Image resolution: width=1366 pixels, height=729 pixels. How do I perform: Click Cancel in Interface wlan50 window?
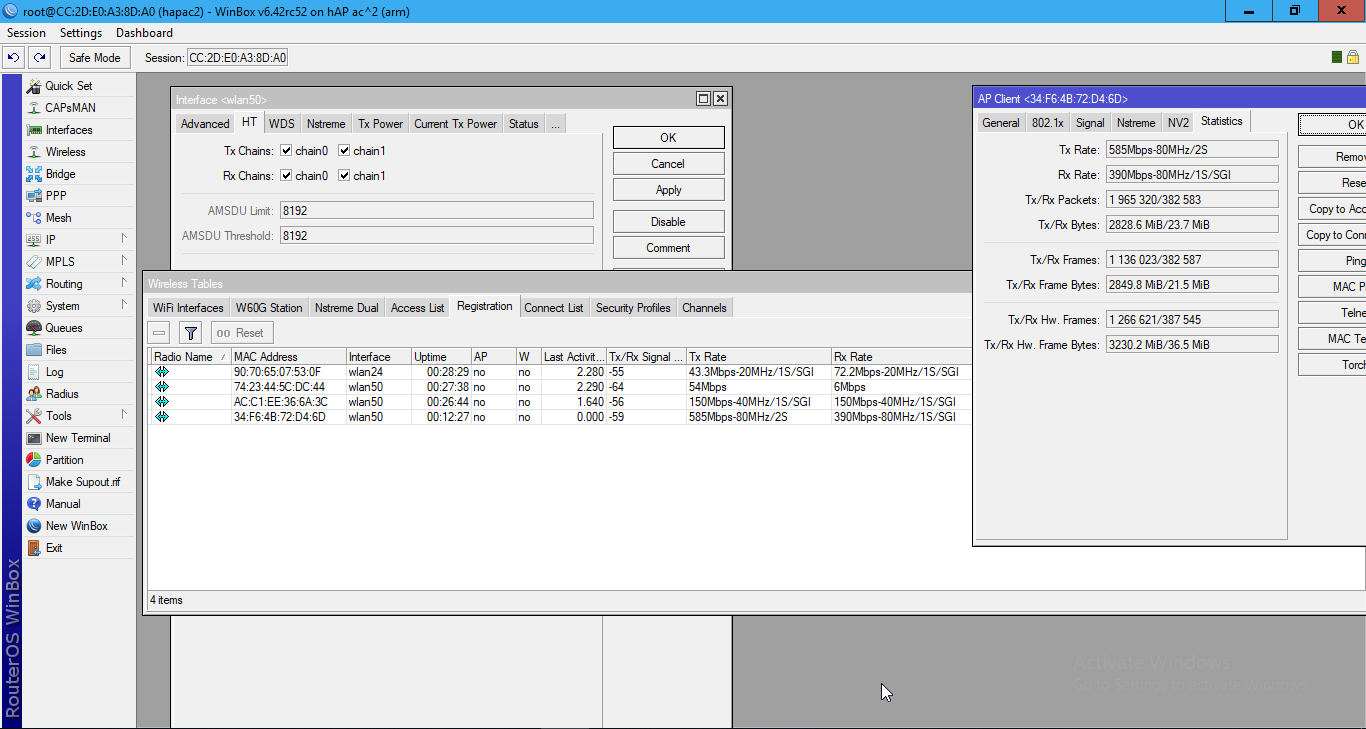668,164
